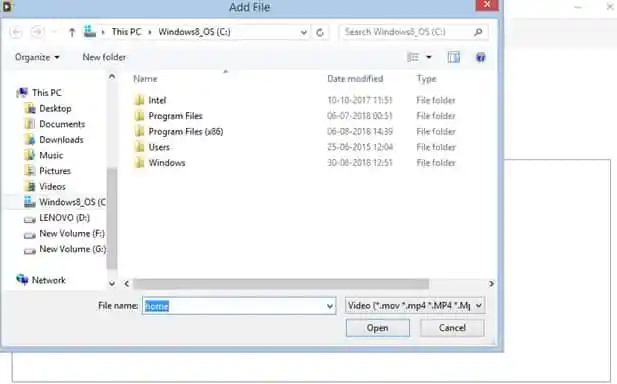617x384 pixels.
Task: Show the preview pane
Action: pos(453,57)
